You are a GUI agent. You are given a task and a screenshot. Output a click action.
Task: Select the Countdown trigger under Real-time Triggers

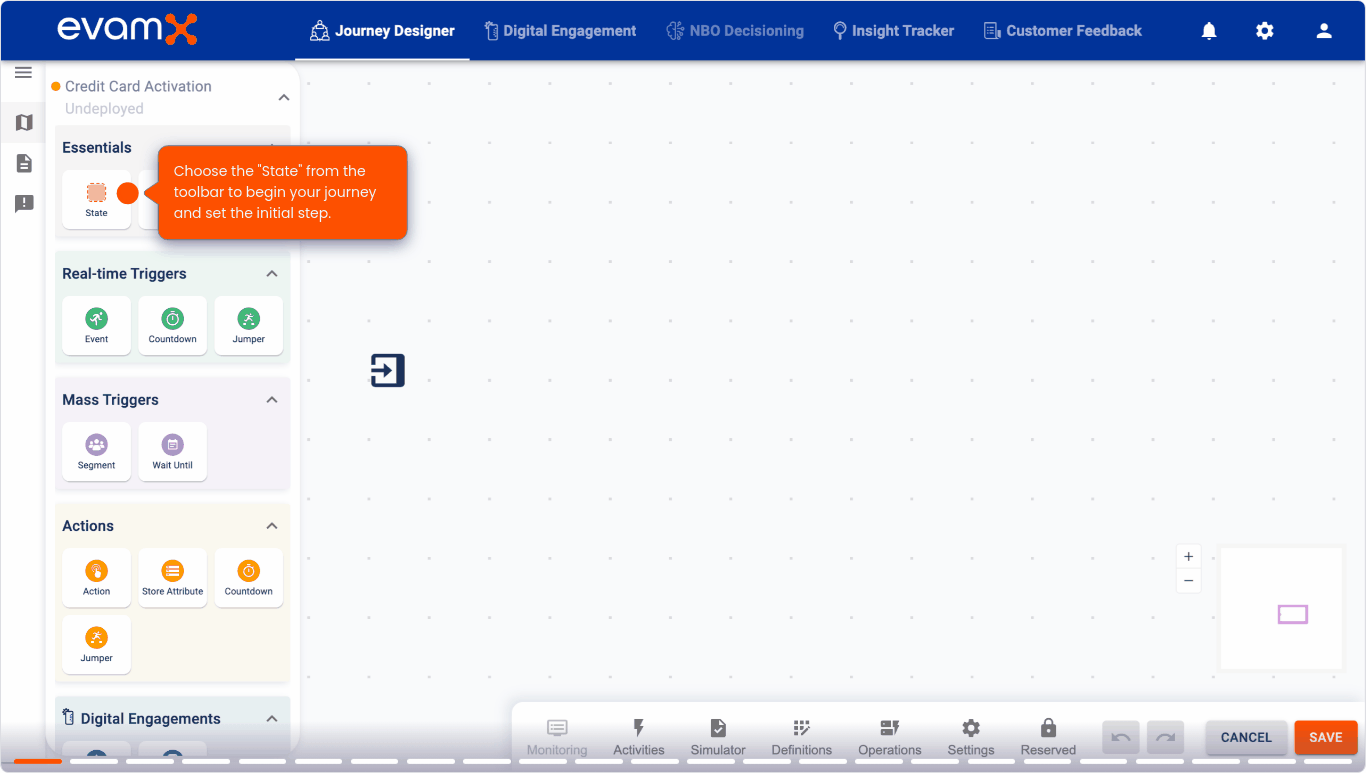(x=172, y=325)
